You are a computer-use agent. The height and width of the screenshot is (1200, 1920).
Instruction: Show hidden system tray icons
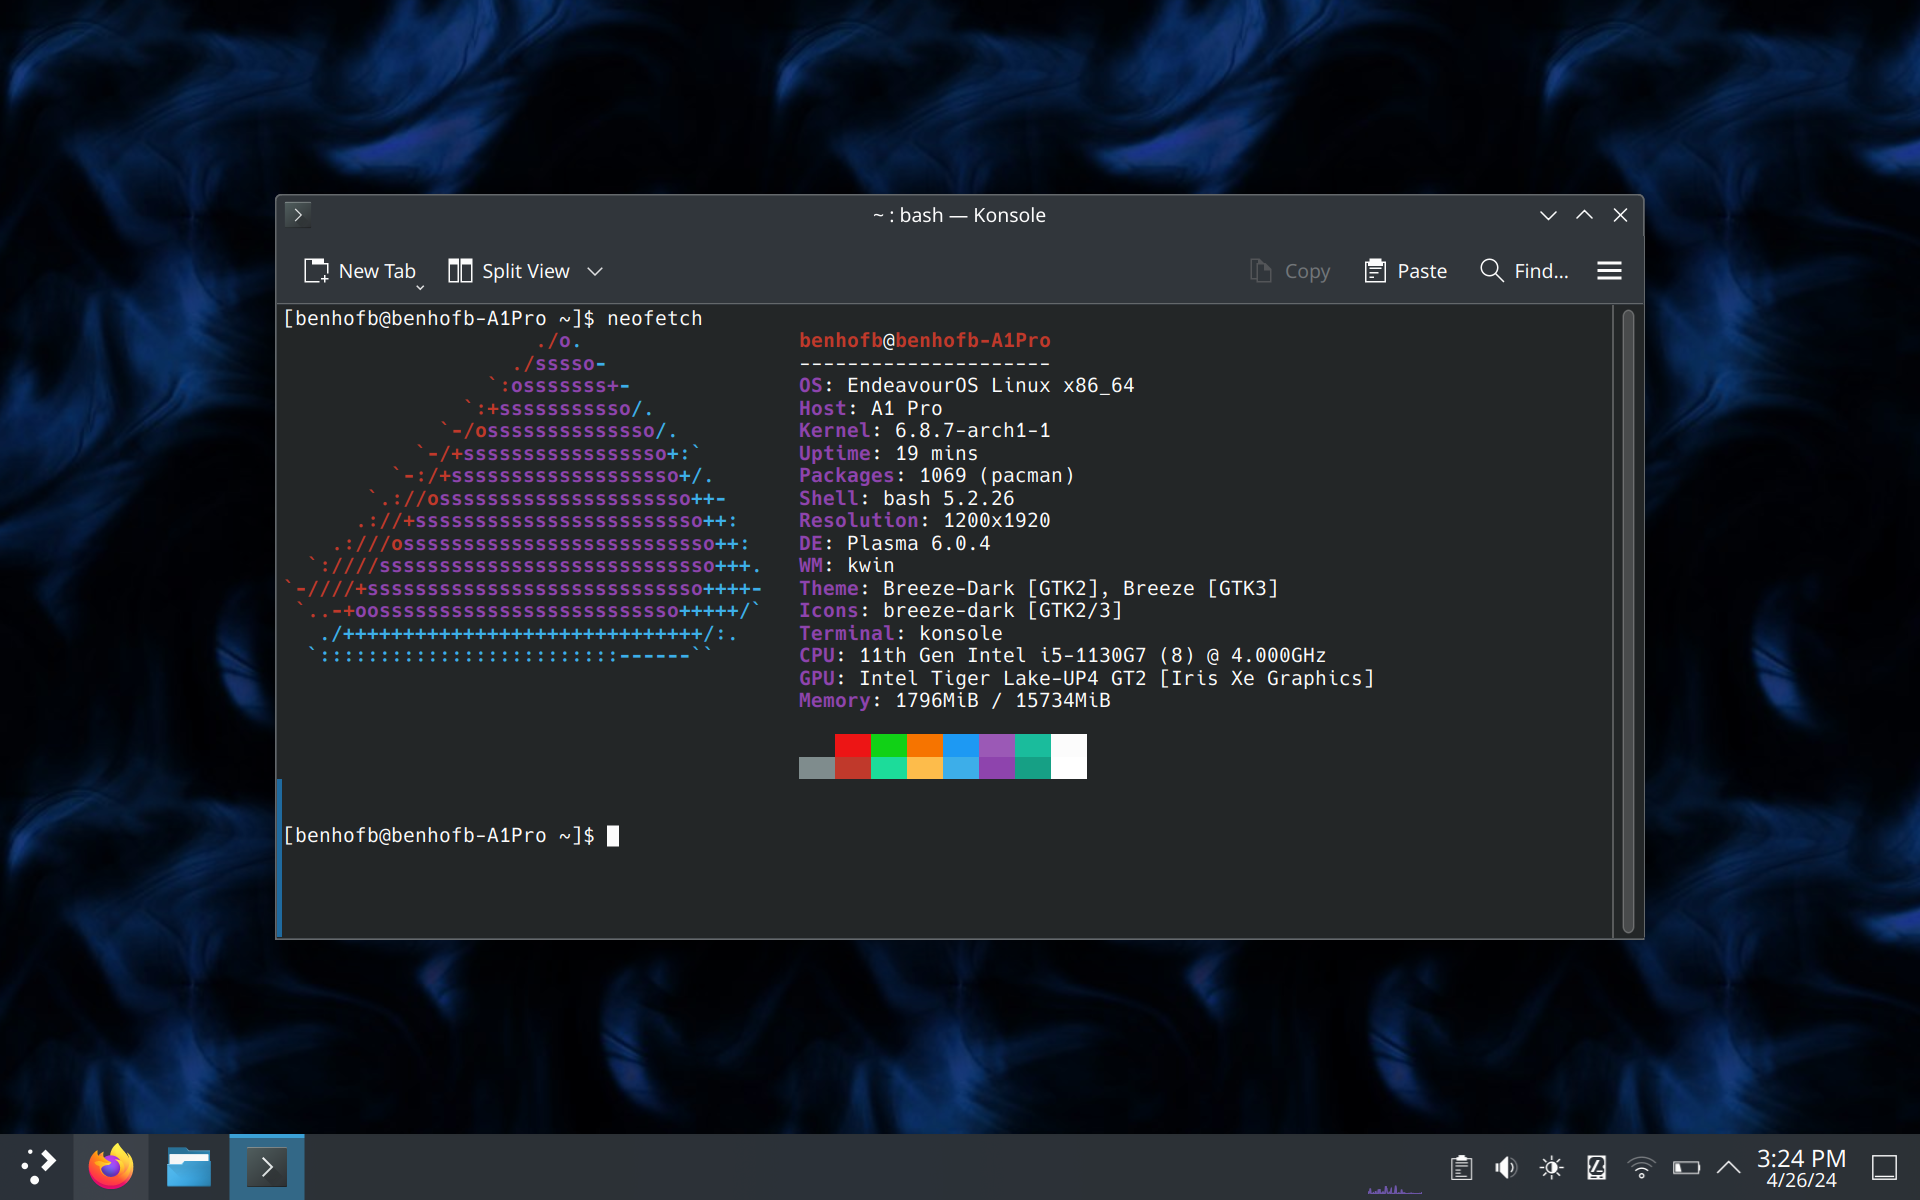pos(1728,1167)
